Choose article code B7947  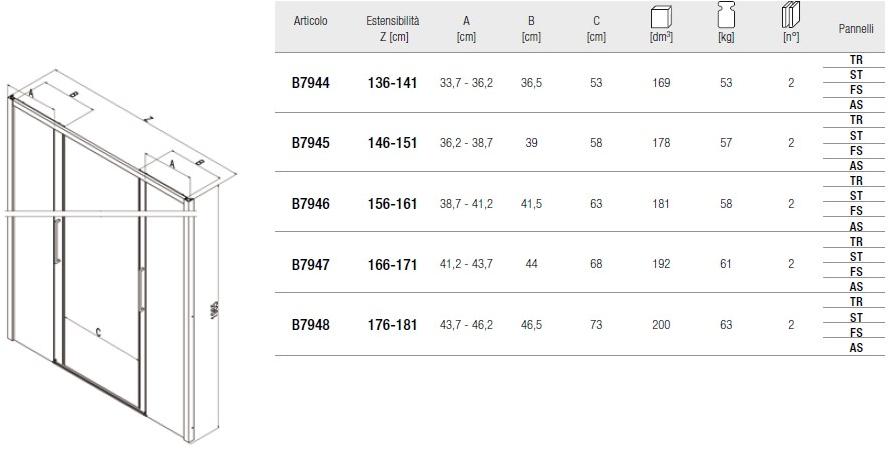[x=310, y=264]
